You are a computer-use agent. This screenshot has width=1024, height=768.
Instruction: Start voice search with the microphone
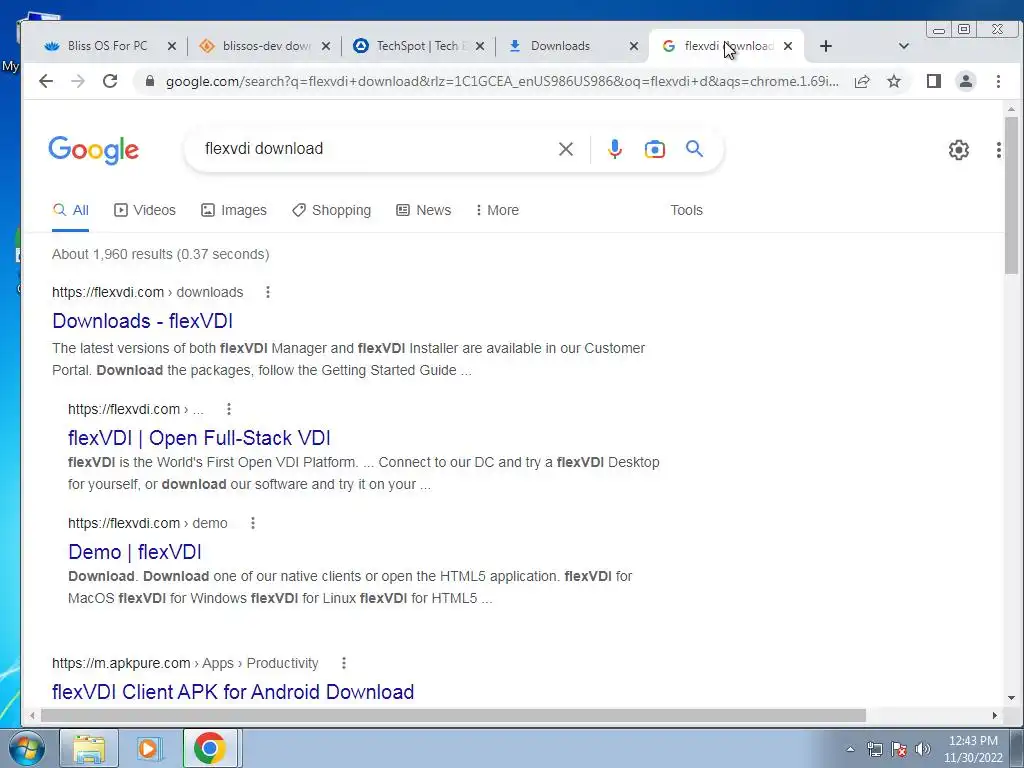click(615, 149)
